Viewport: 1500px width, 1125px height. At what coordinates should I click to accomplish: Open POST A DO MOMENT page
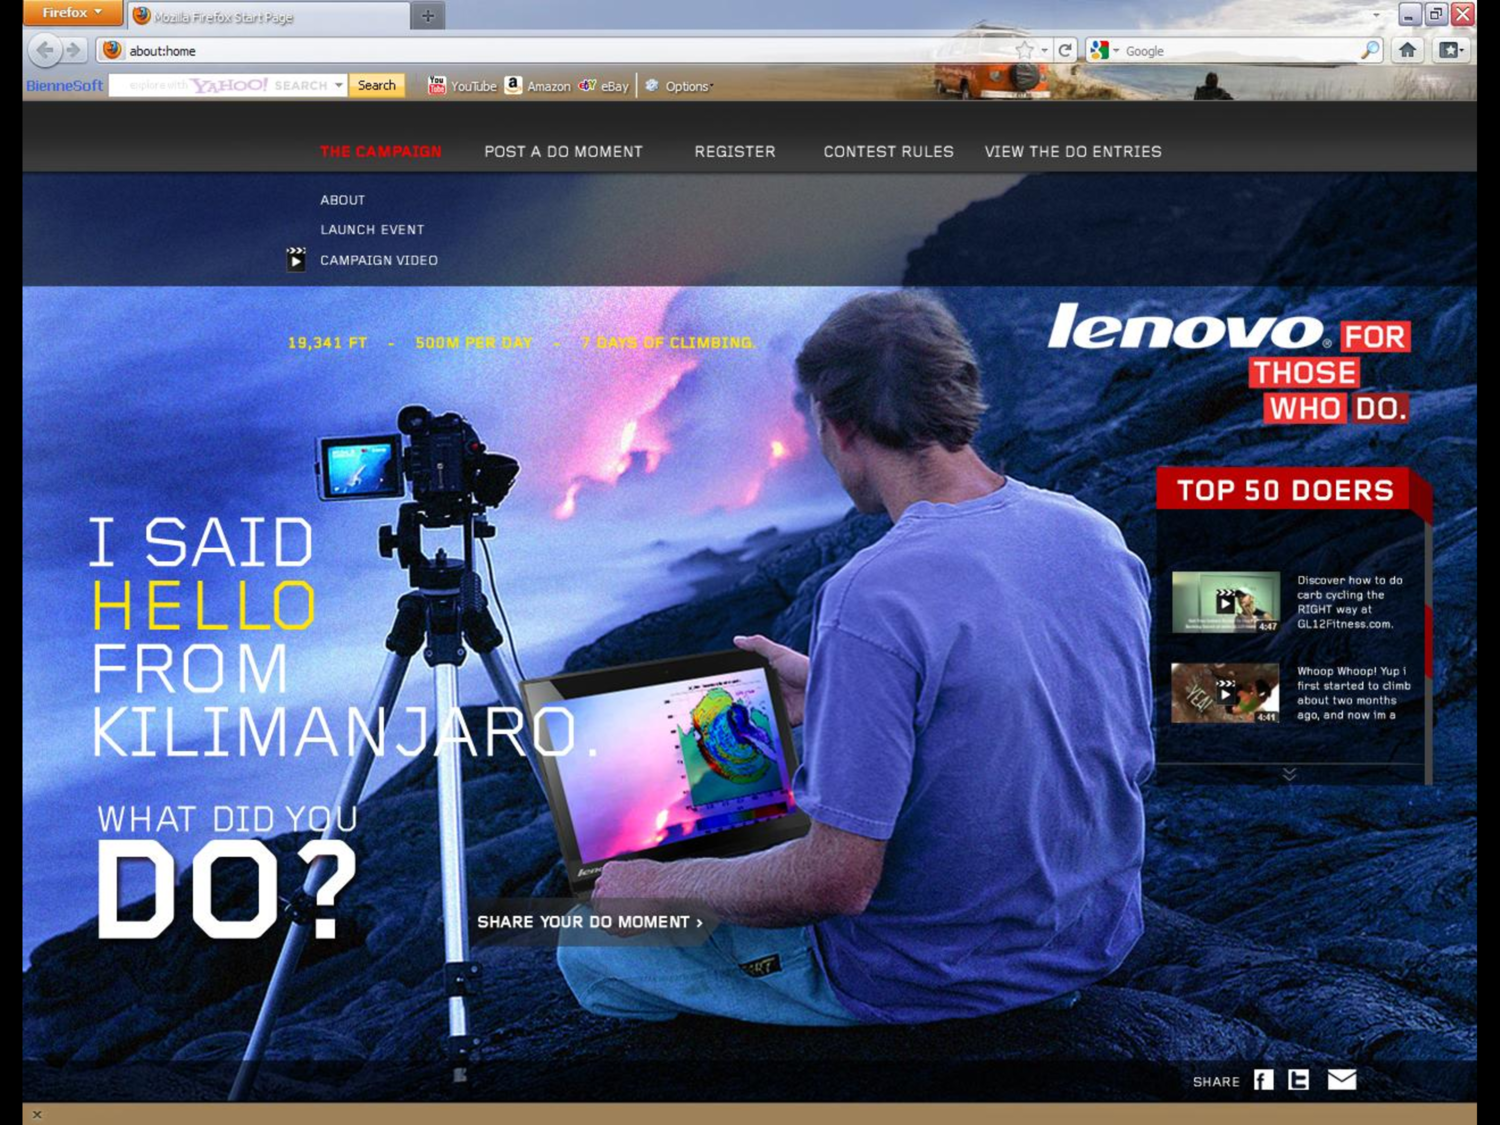563,152
